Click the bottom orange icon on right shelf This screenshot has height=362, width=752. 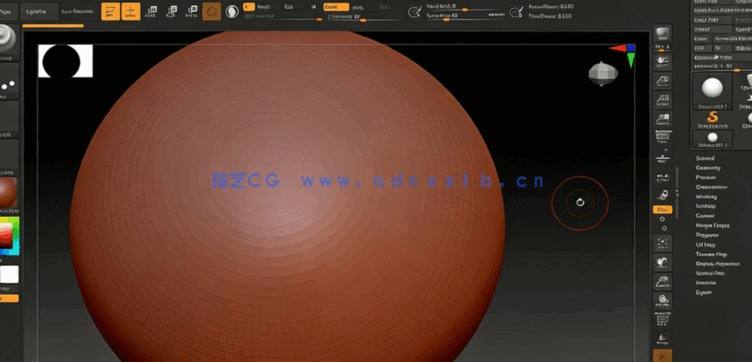click(x=663, y=356)
